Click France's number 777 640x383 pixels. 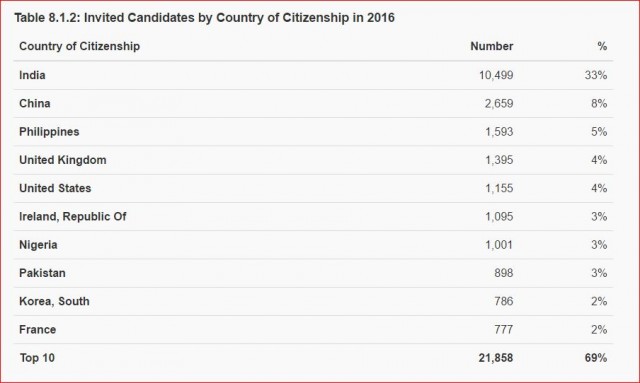[504, 330]
